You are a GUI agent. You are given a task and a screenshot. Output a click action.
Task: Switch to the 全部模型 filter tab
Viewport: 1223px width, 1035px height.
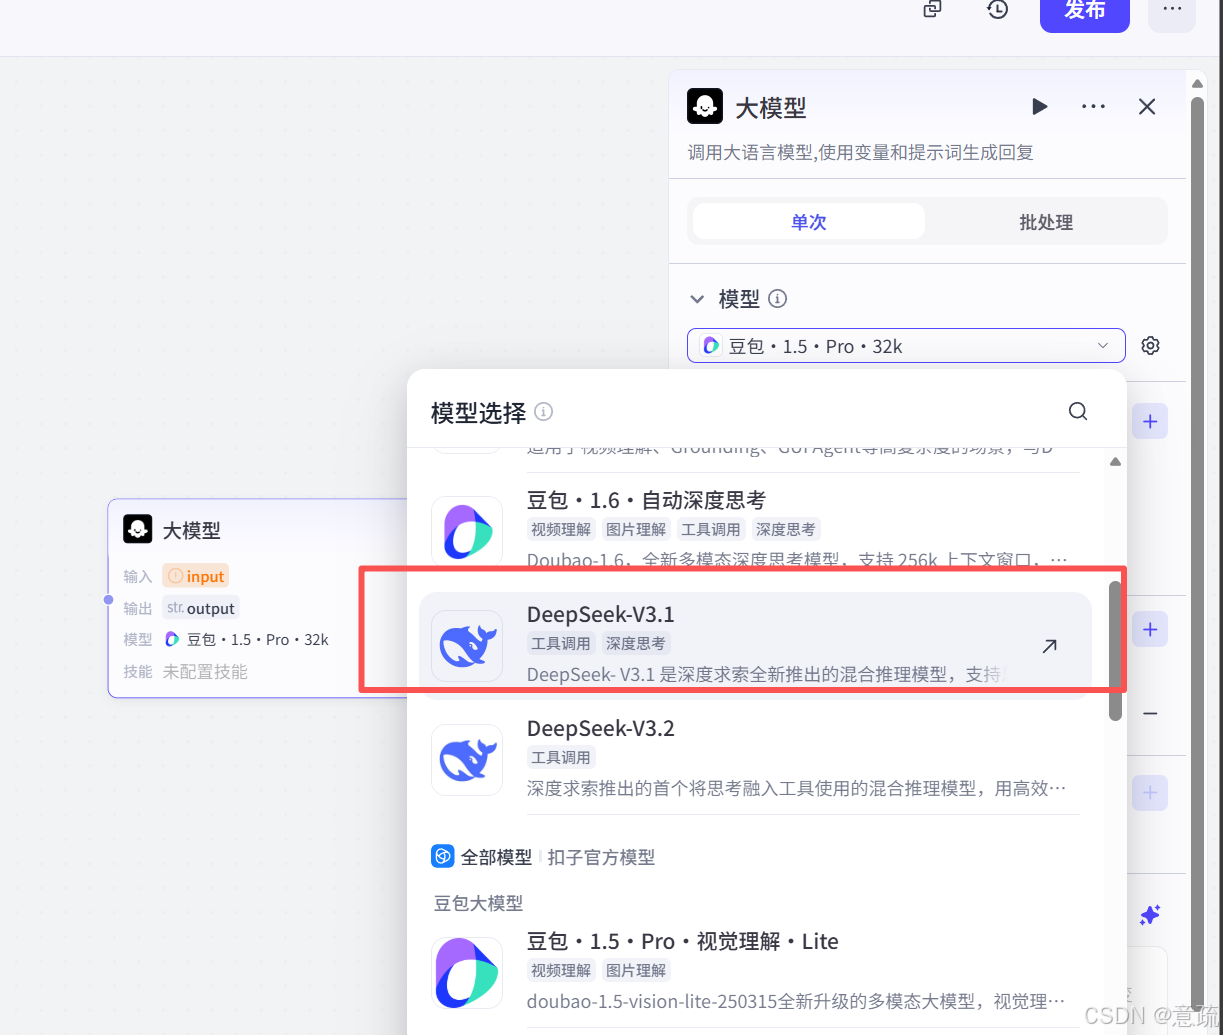(x=483, y=857)
